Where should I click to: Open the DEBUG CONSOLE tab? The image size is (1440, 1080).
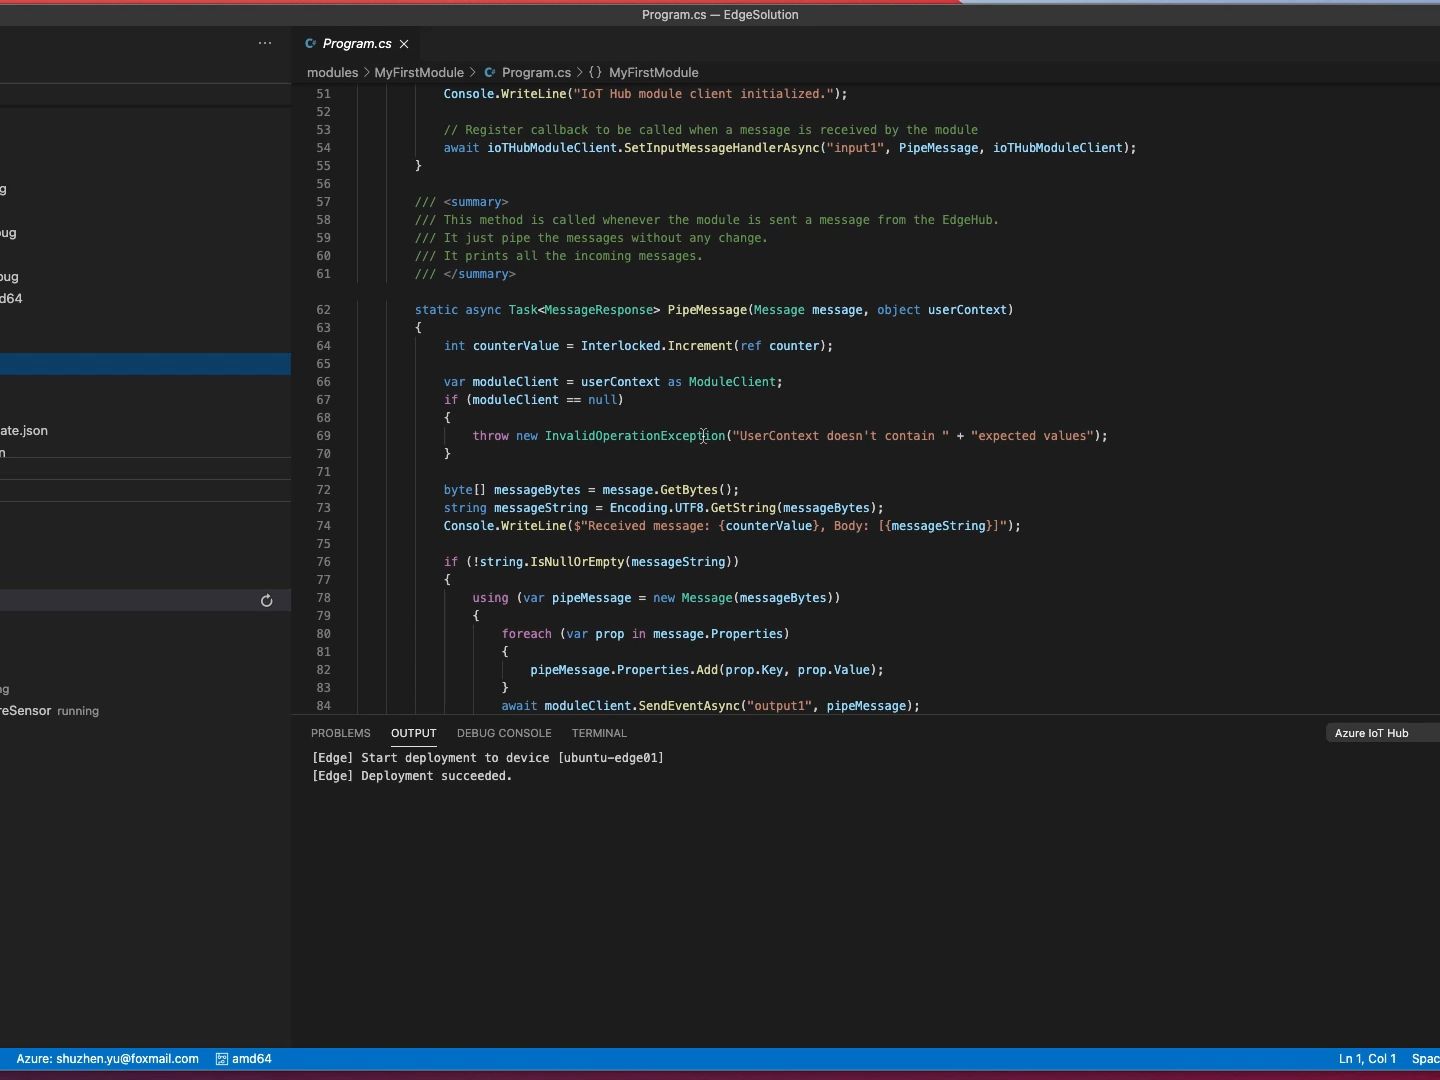pyautogui.click(x=503, y=733)
